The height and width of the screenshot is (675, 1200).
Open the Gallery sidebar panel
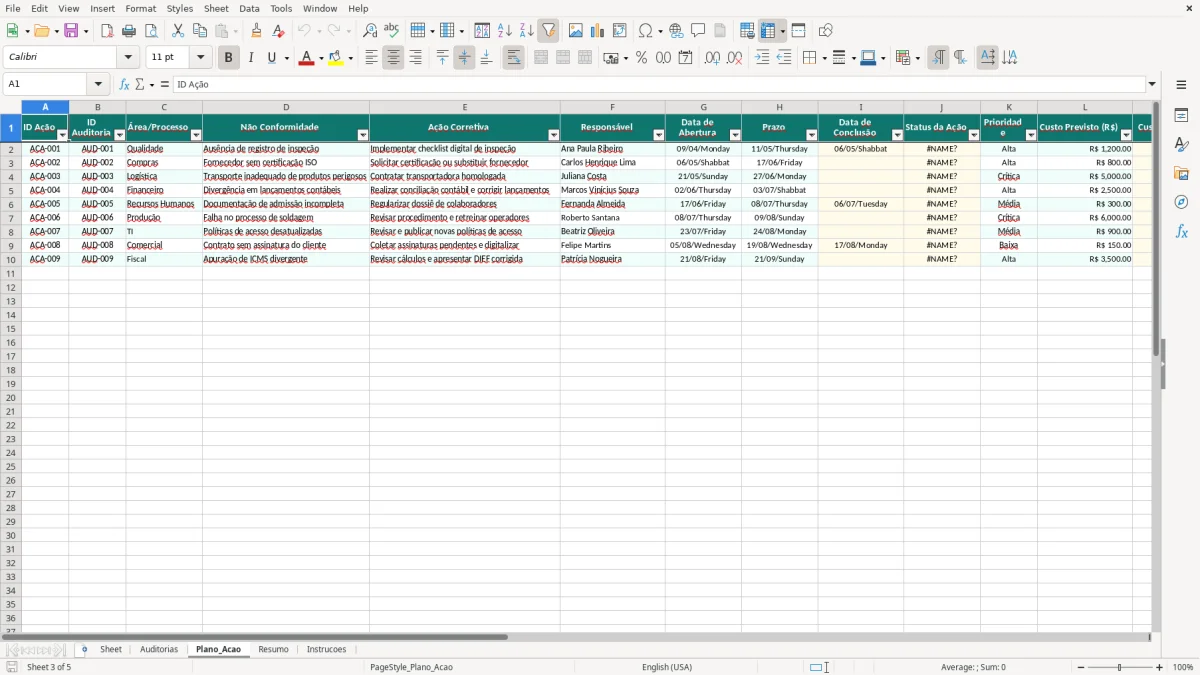tap(1181, 174)
